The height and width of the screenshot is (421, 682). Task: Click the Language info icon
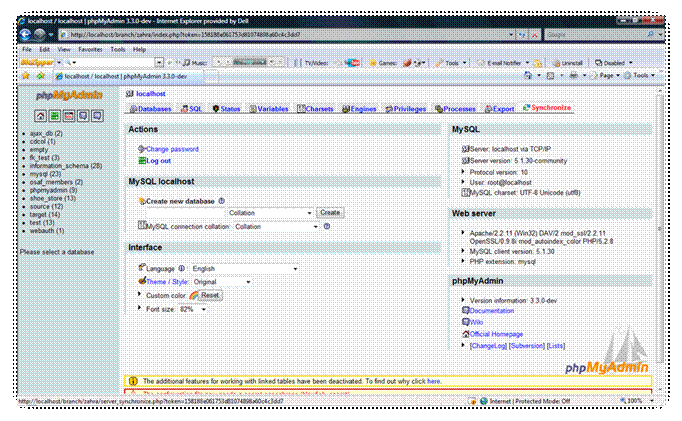[x=182, y=268]
